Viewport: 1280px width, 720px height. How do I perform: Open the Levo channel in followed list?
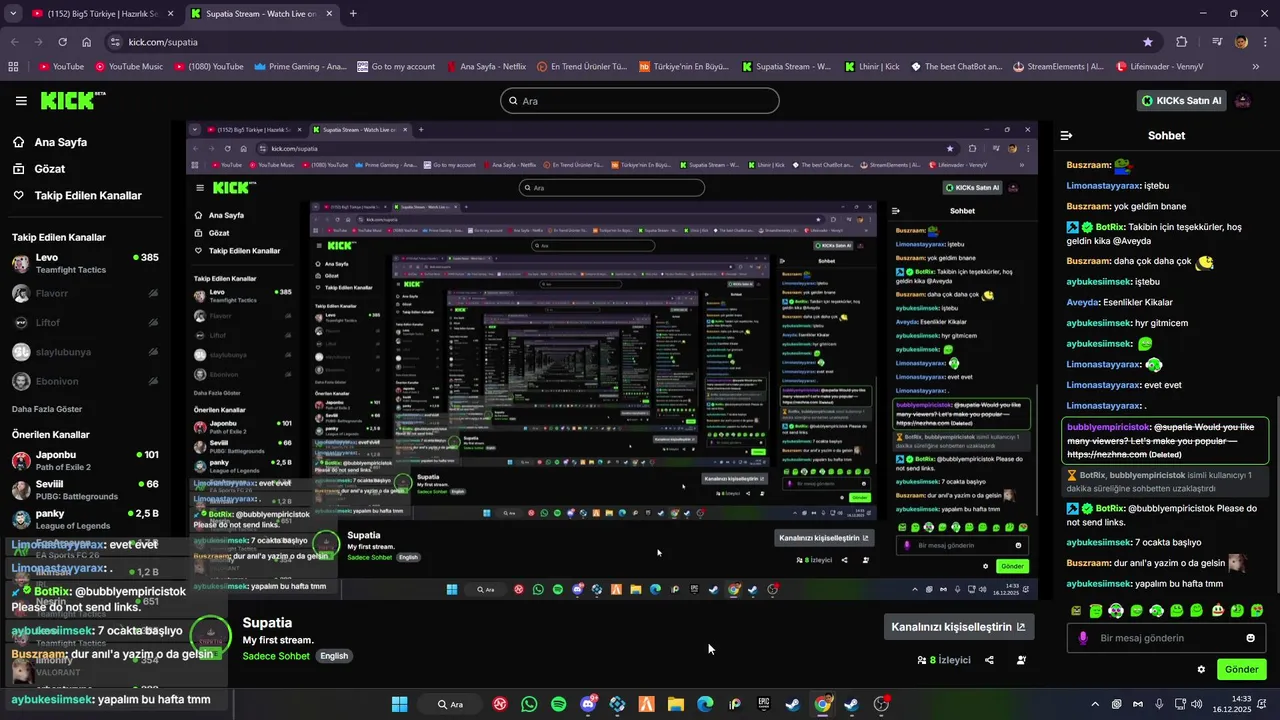tap(85, 263)
